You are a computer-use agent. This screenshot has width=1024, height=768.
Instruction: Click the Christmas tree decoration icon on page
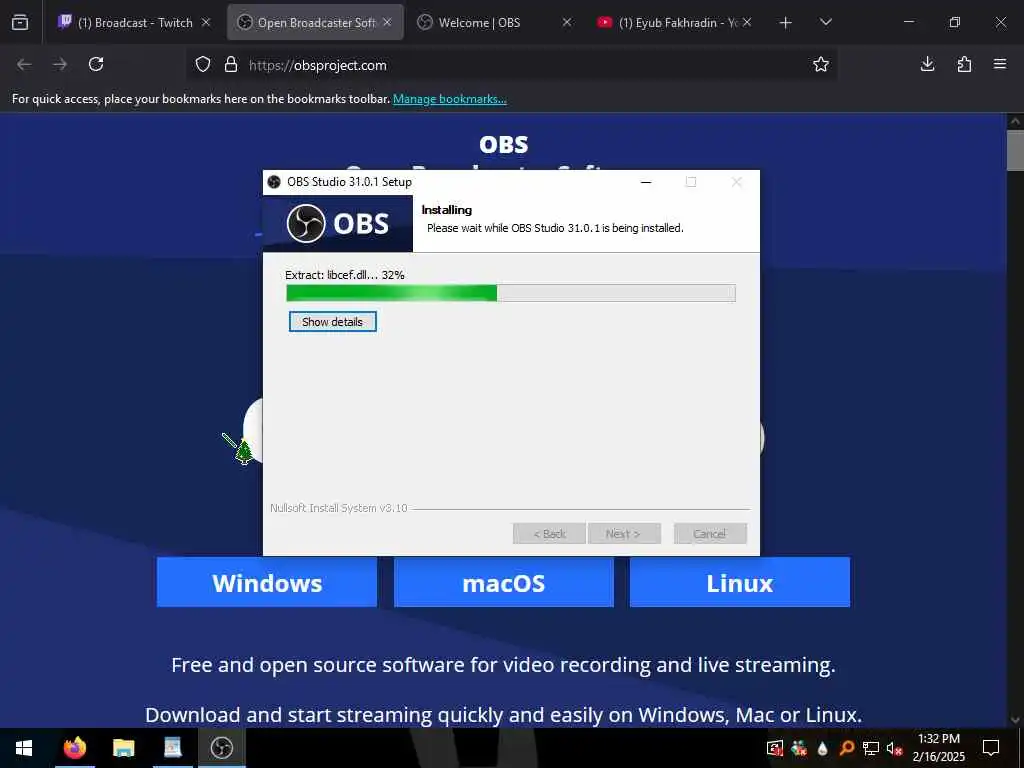[x=244, y=451]
